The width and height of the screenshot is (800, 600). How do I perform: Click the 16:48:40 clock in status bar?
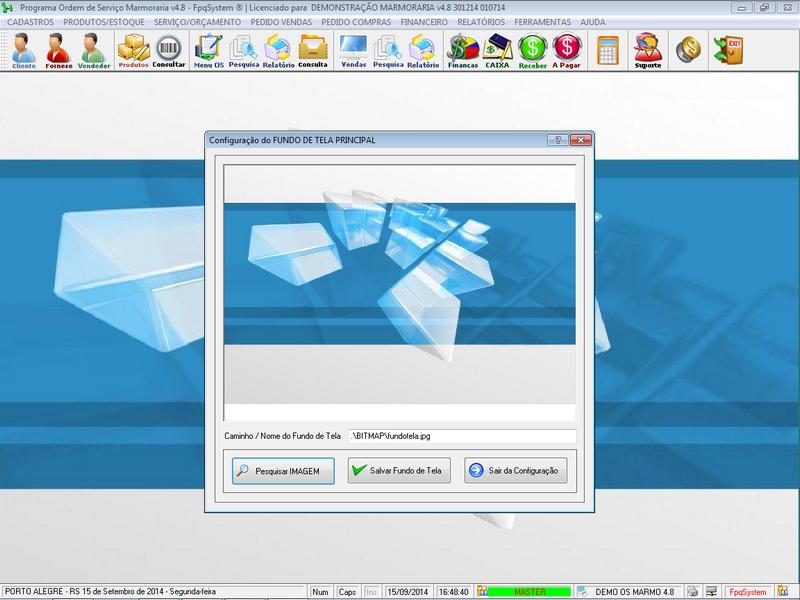[454, 592]
